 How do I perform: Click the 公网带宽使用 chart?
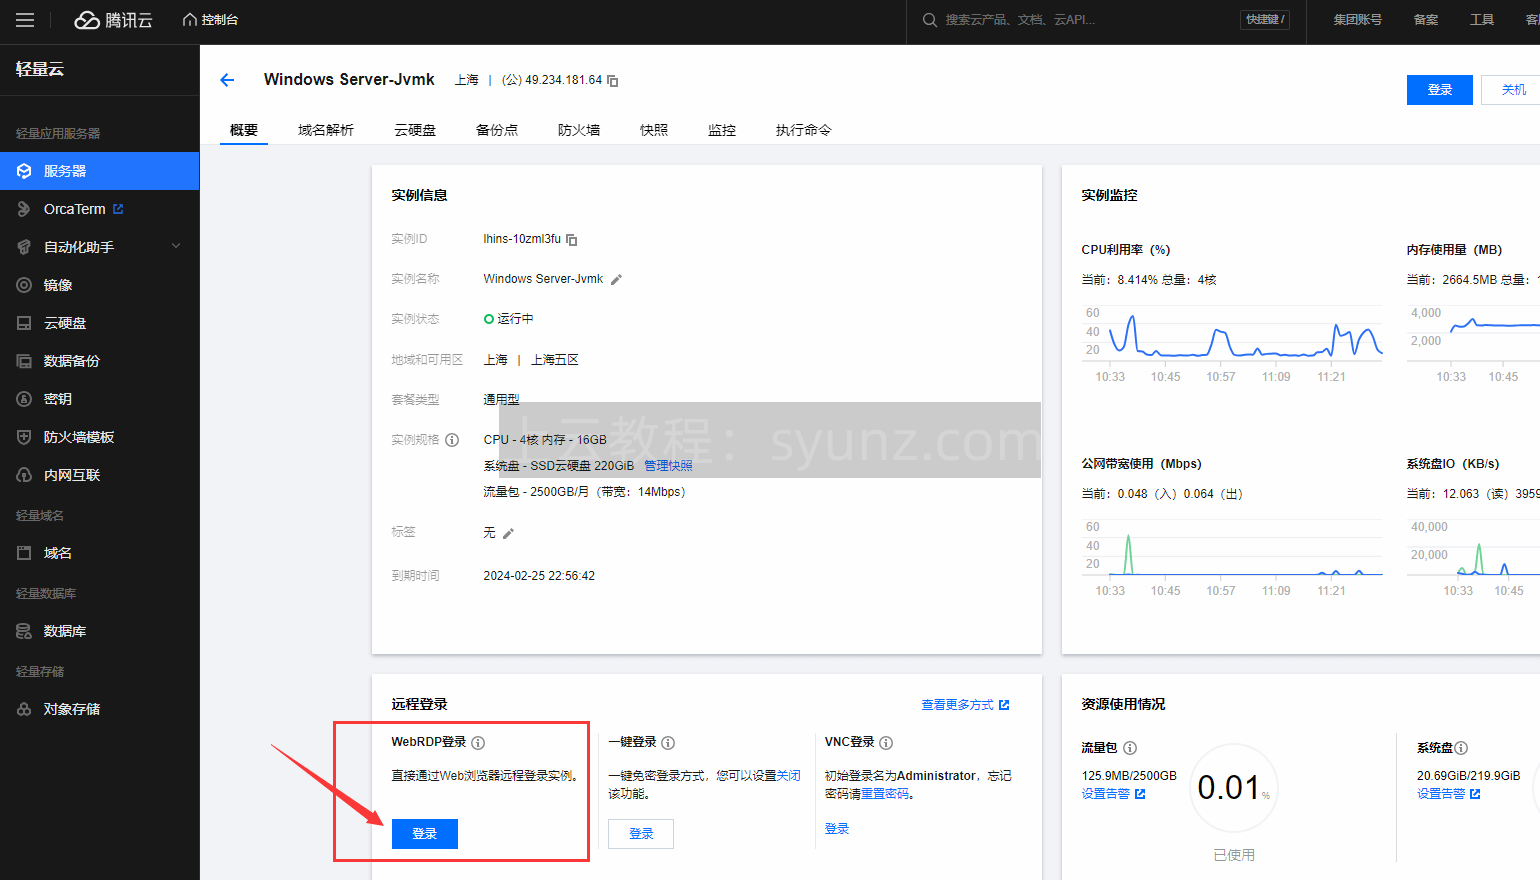click(x=1232, y=558)
